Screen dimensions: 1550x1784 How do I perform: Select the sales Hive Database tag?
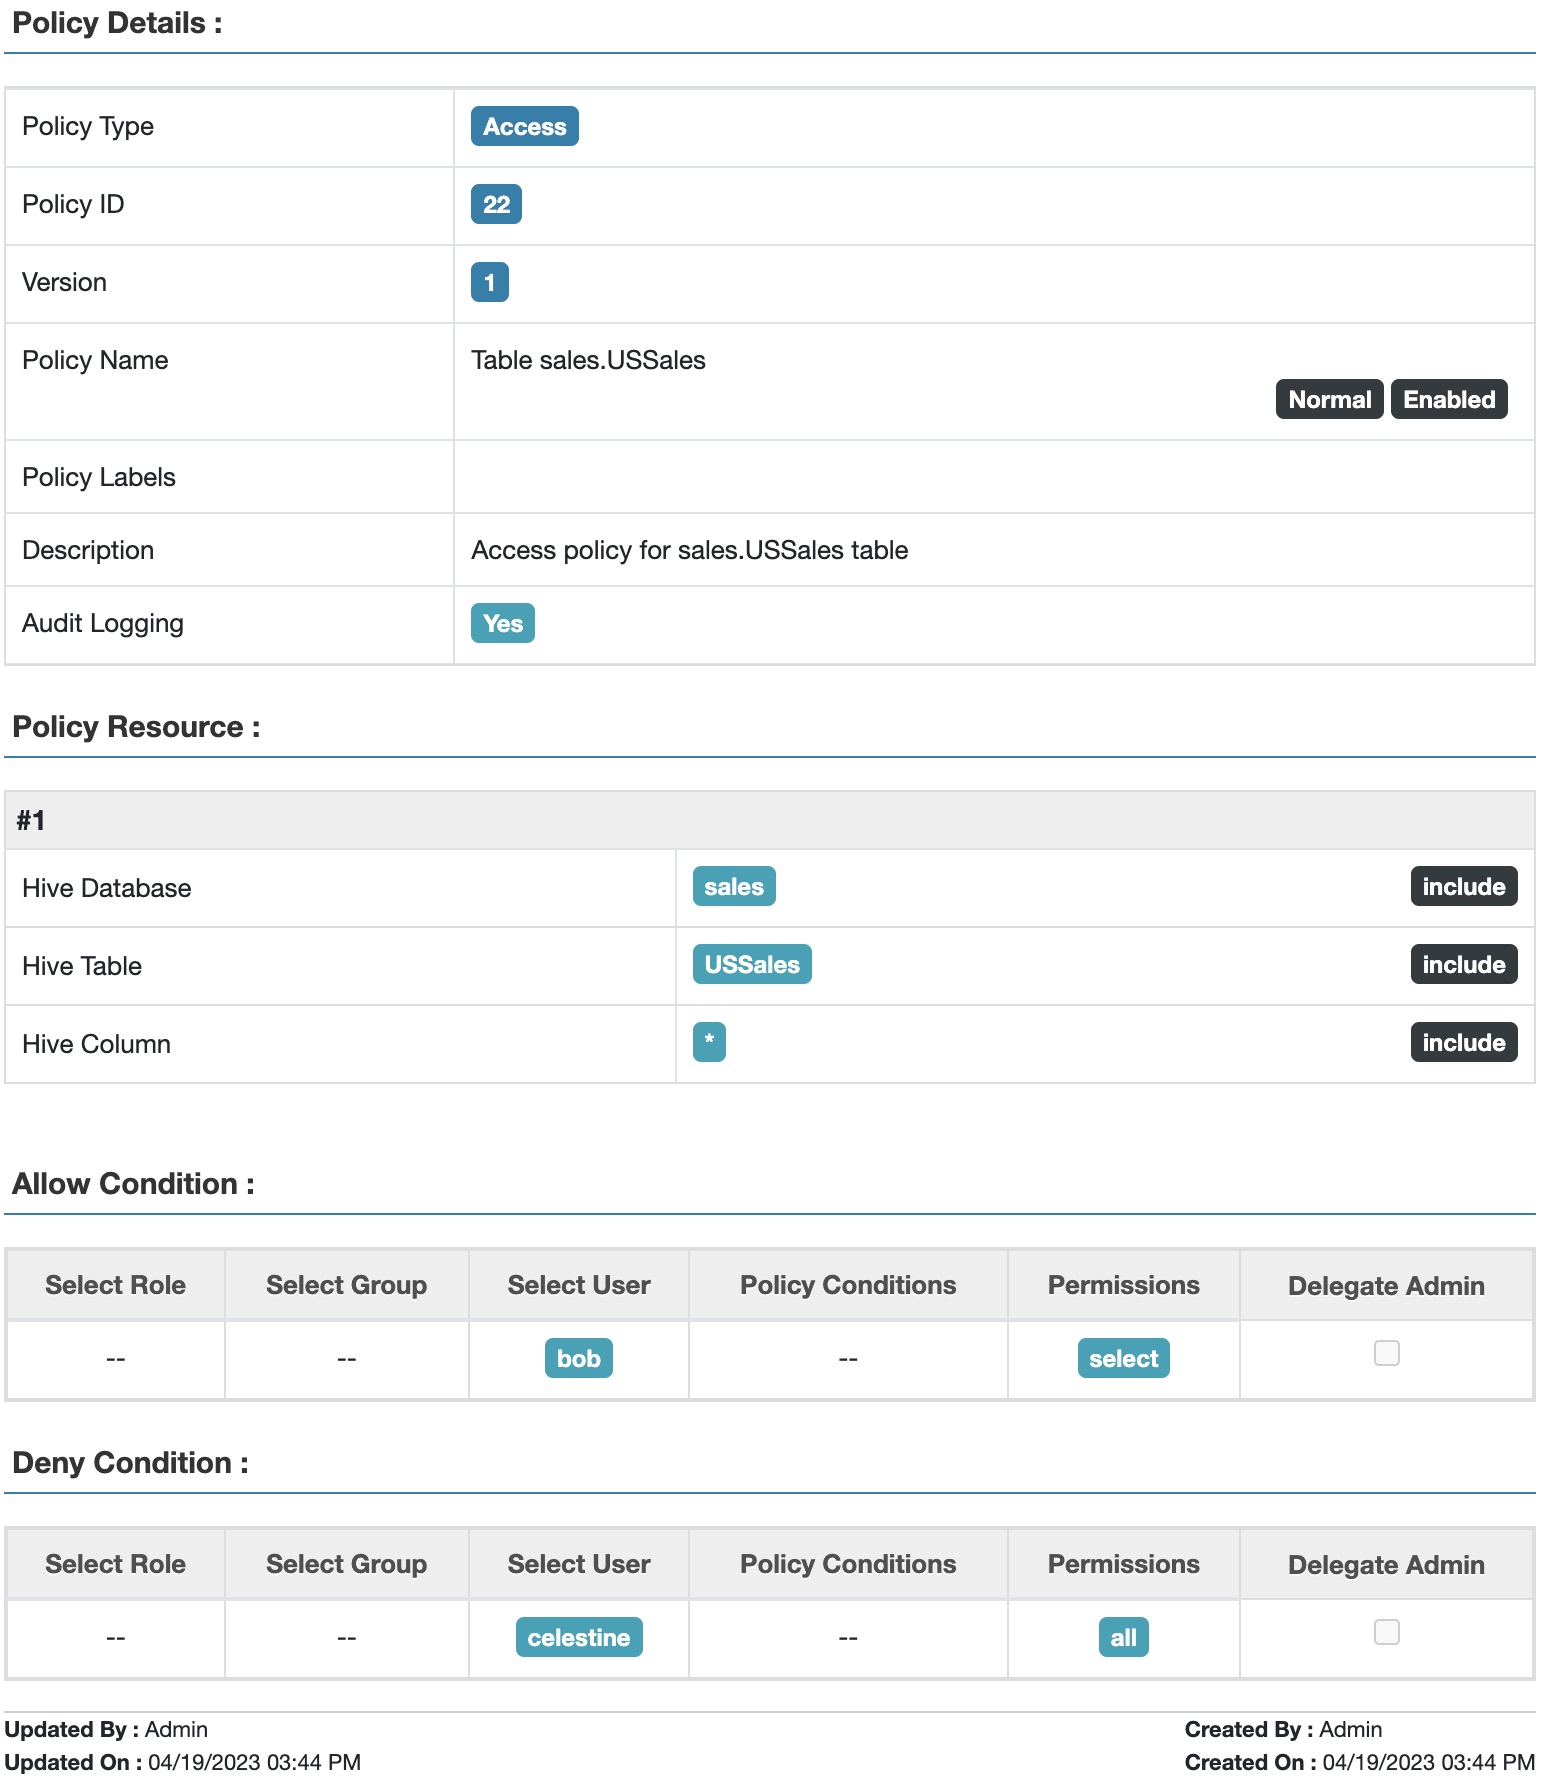tap(733, 887)
